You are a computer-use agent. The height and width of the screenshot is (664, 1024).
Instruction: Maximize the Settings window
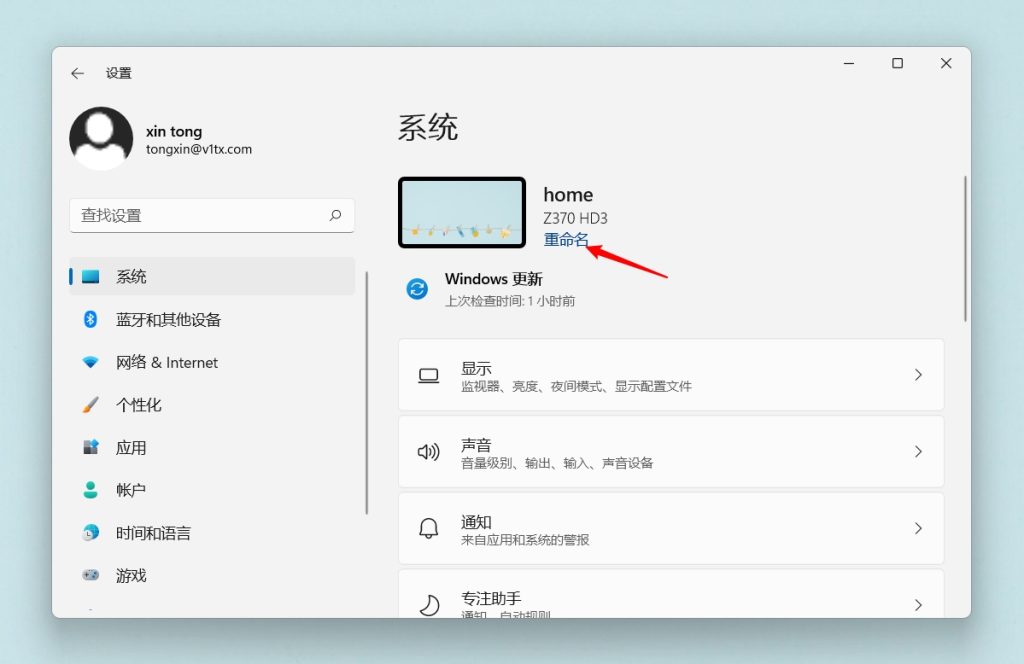897,63
